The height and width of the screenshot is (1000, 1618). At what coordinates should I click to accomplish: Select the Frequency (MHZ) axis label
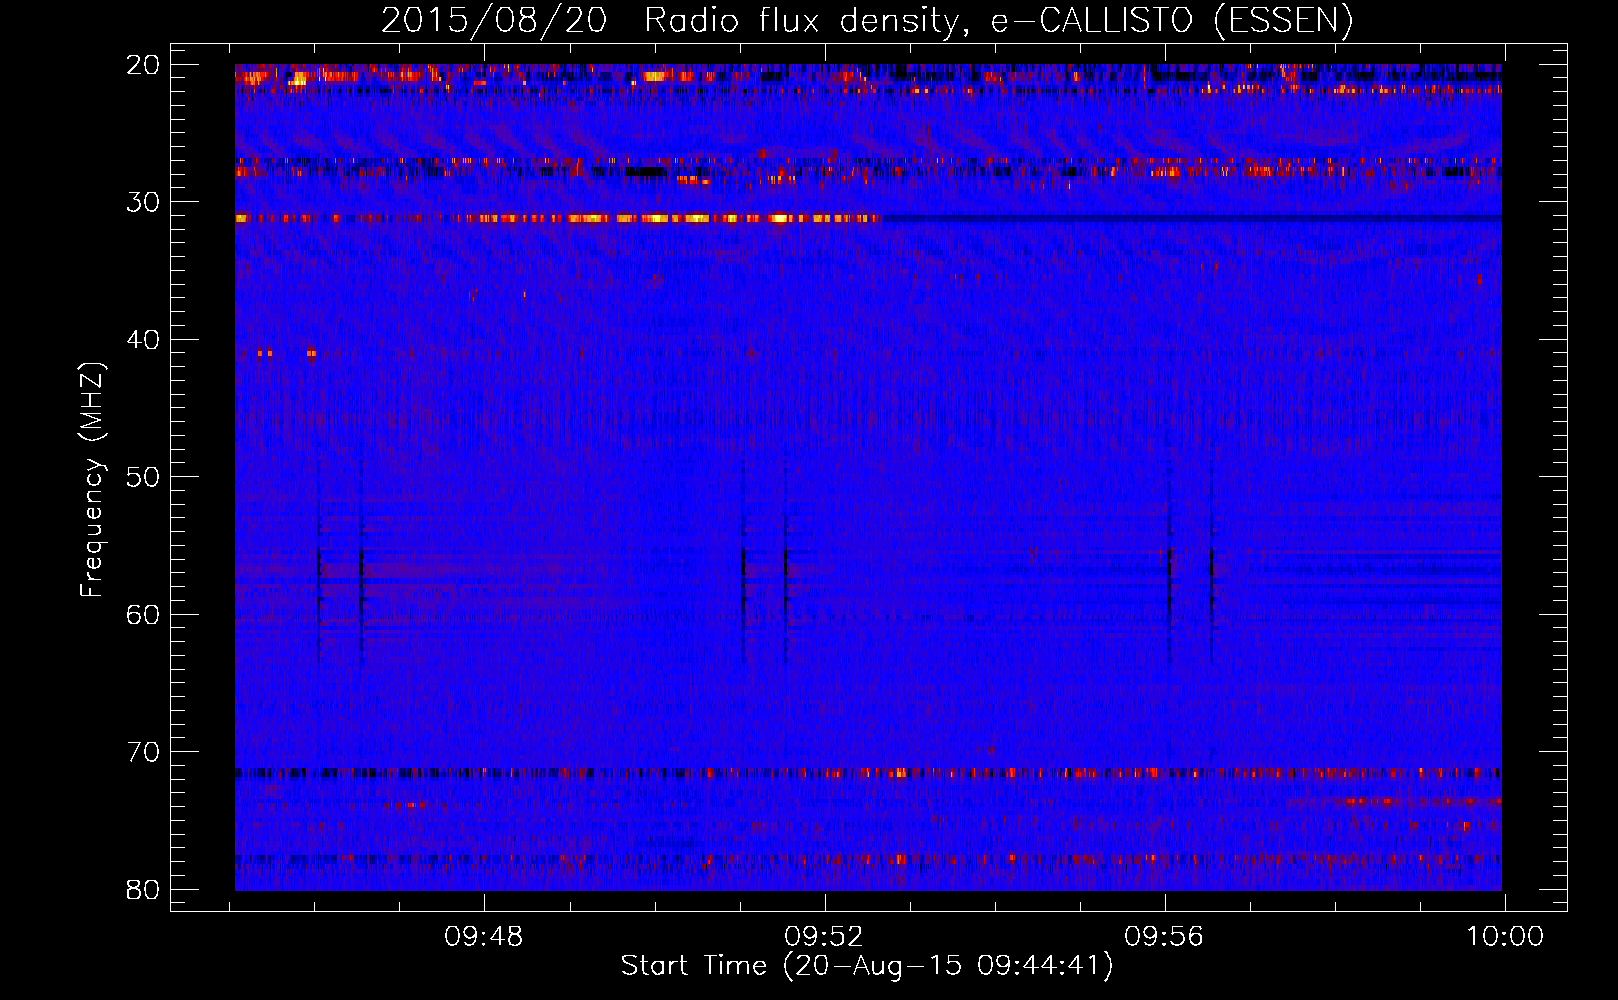click(92, 481)
